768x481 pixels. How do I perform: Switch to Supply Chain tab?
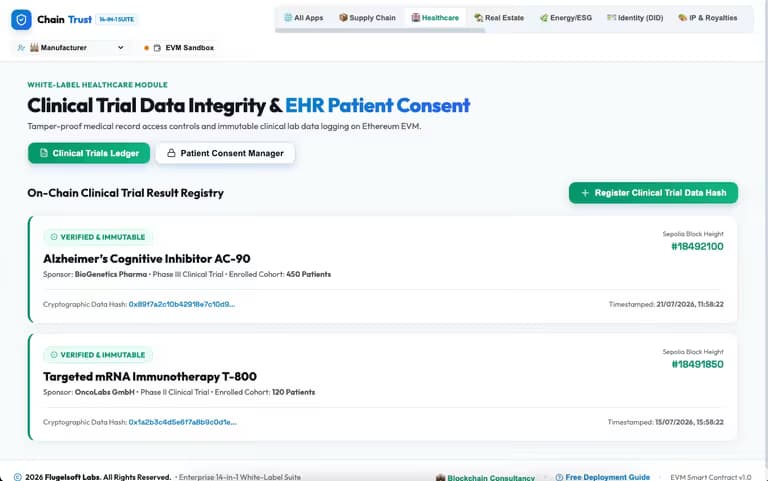367,18
